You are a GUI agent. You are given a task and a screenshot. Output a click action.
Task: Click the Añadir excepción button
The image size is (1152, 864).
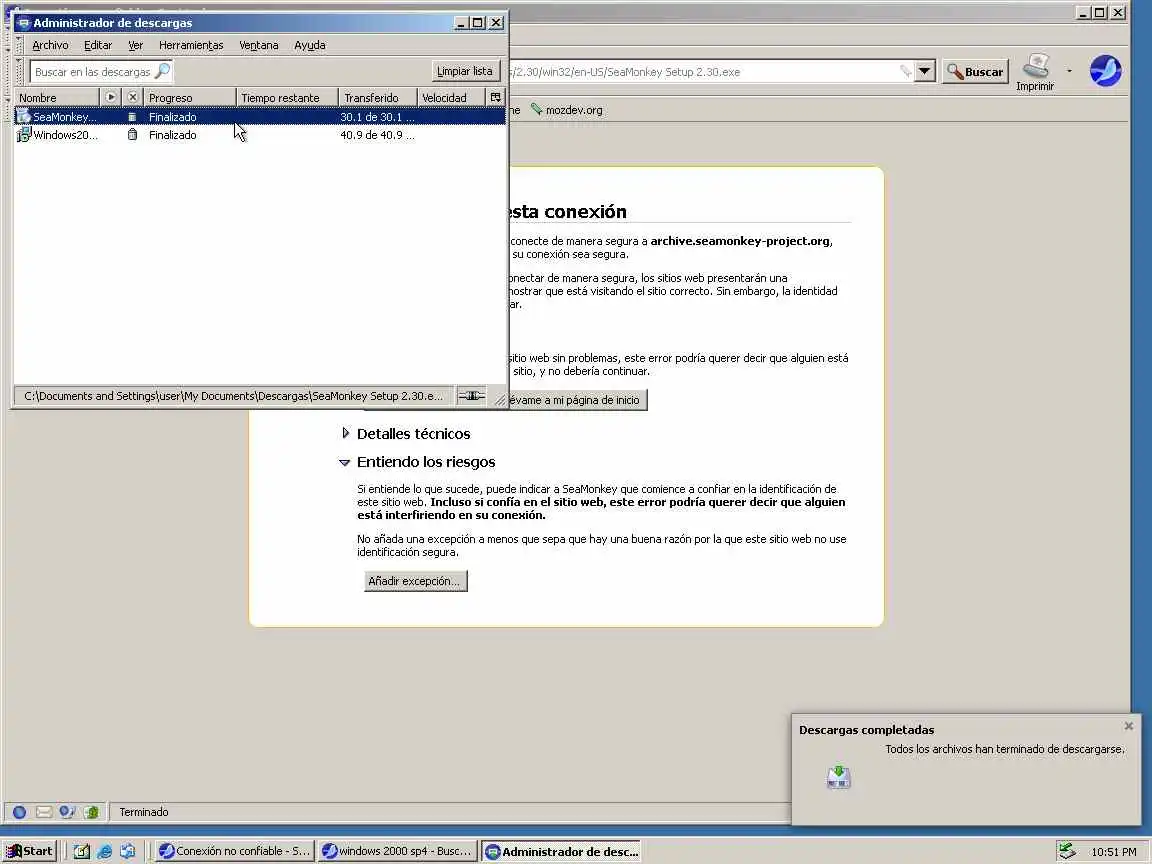(415, 581)
